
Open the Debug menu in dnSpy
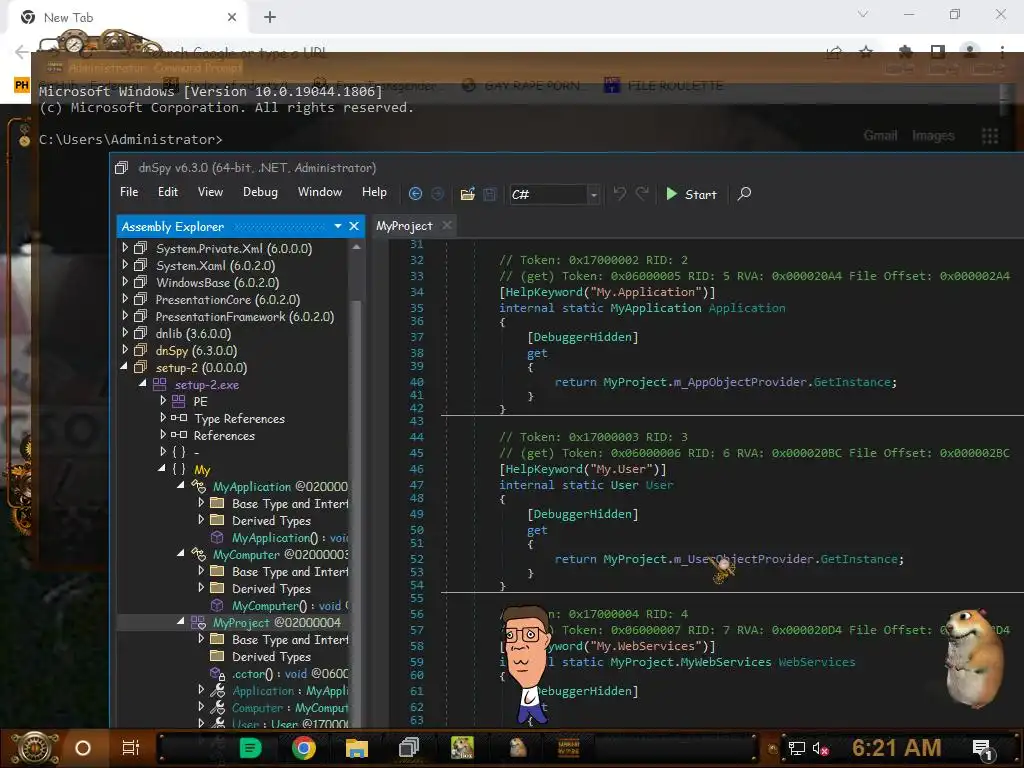tap(260, 192)
